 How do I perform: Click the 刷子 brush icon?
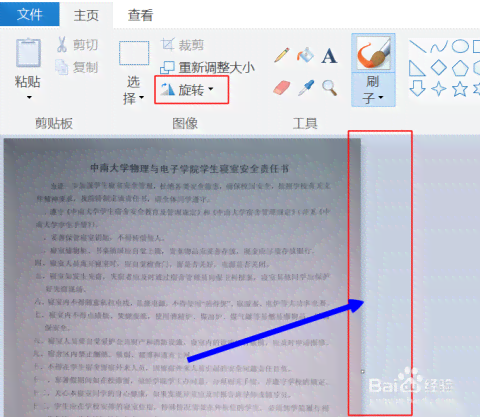click(373, 53)
